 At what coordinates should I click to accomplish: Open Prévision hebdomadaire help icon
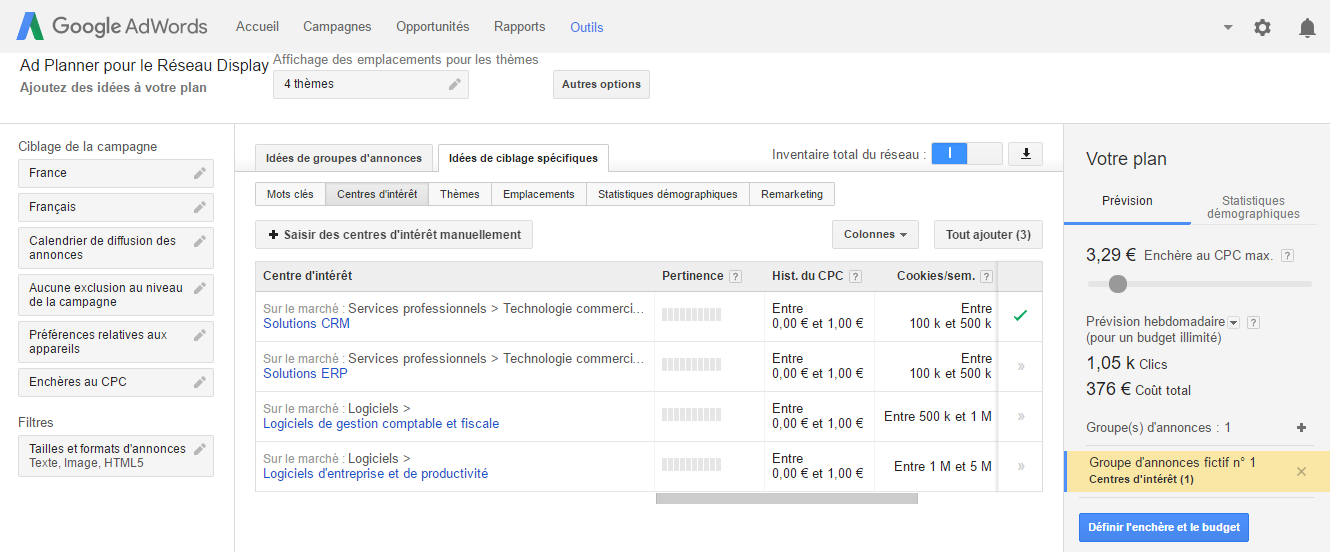[x=1253, y=322]
